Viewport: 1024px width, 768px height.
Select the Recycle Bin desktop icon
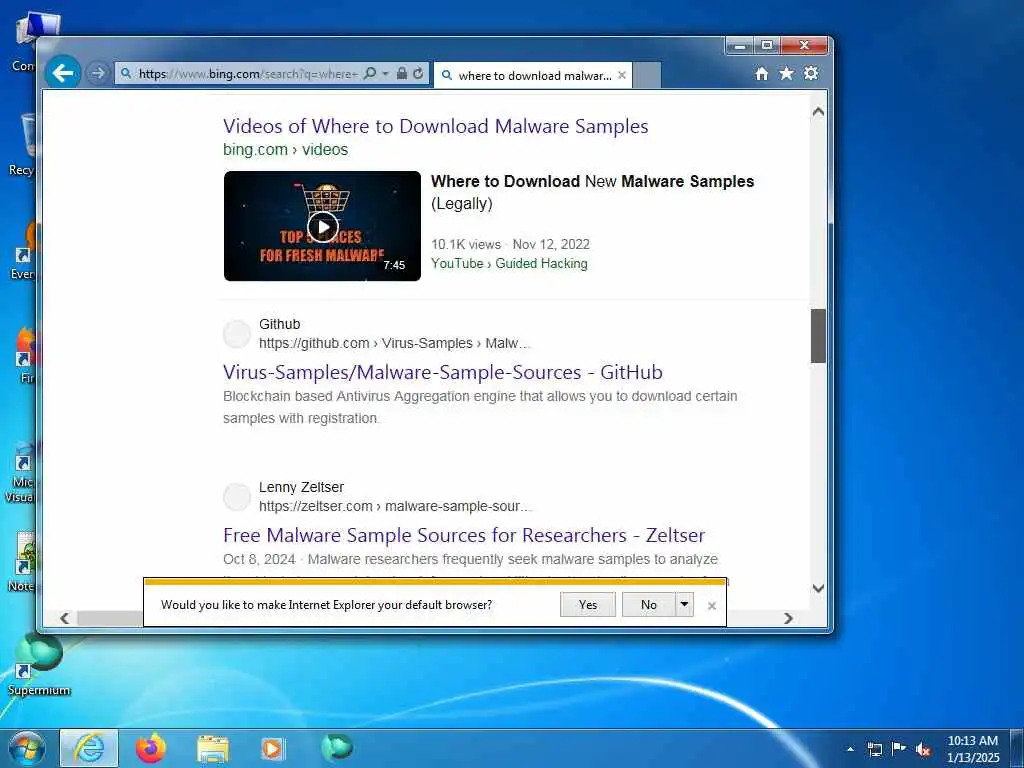tap(22, 145)
